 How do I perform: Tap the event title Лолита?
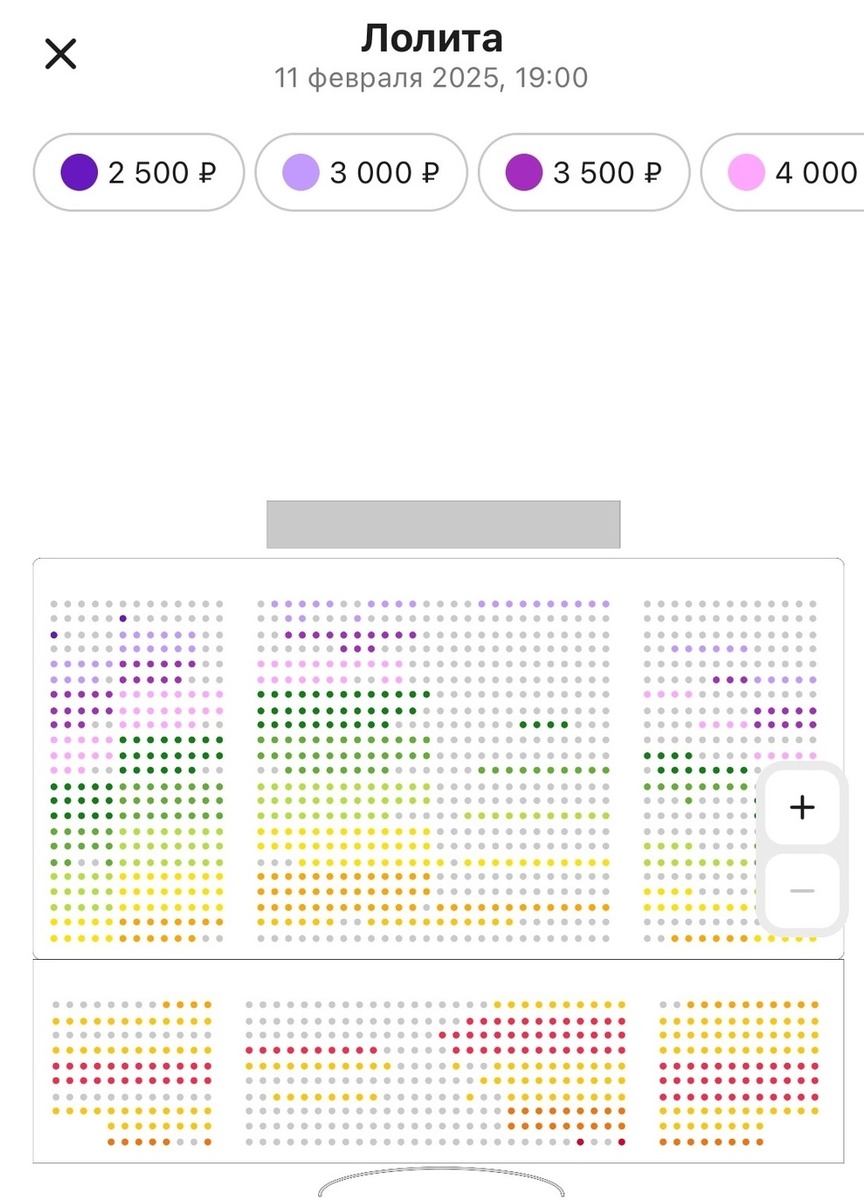pyautogui.click(x=432, y=38)
